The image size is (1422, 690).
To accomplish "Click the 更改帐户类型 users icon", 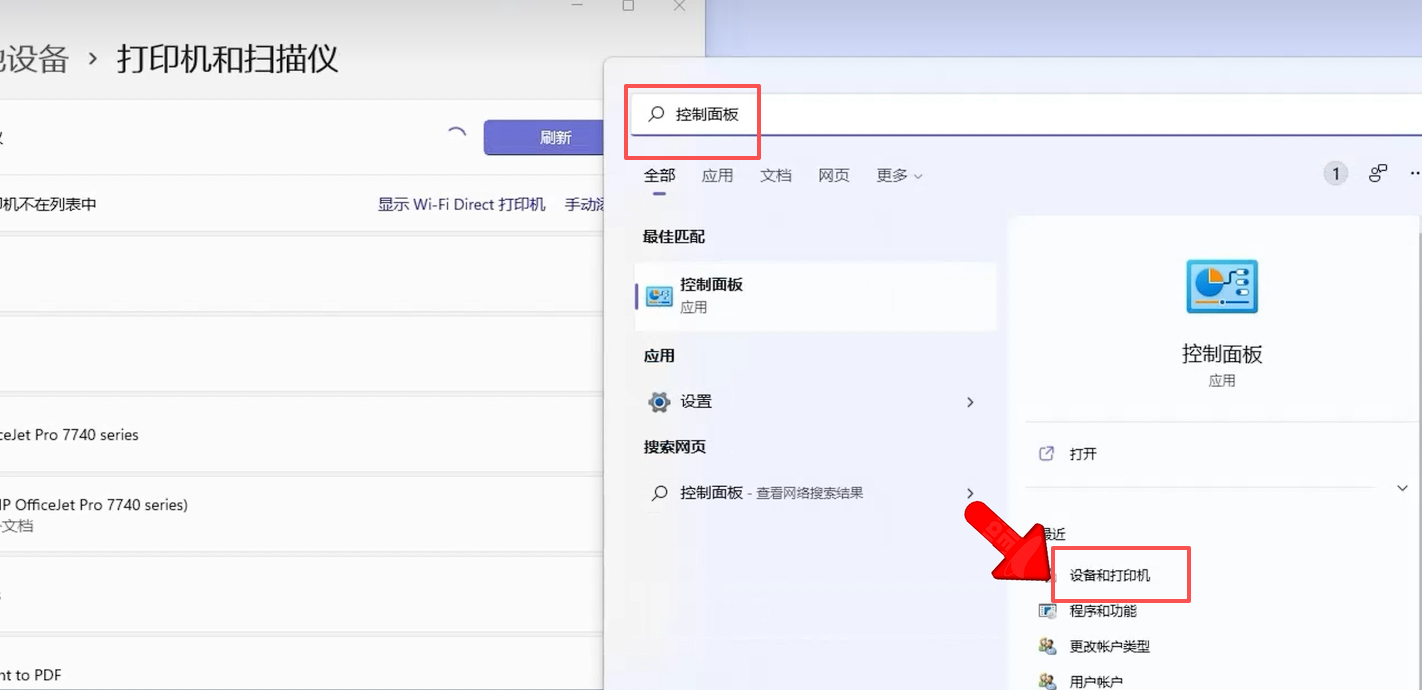I will (x=1047, y=646).
